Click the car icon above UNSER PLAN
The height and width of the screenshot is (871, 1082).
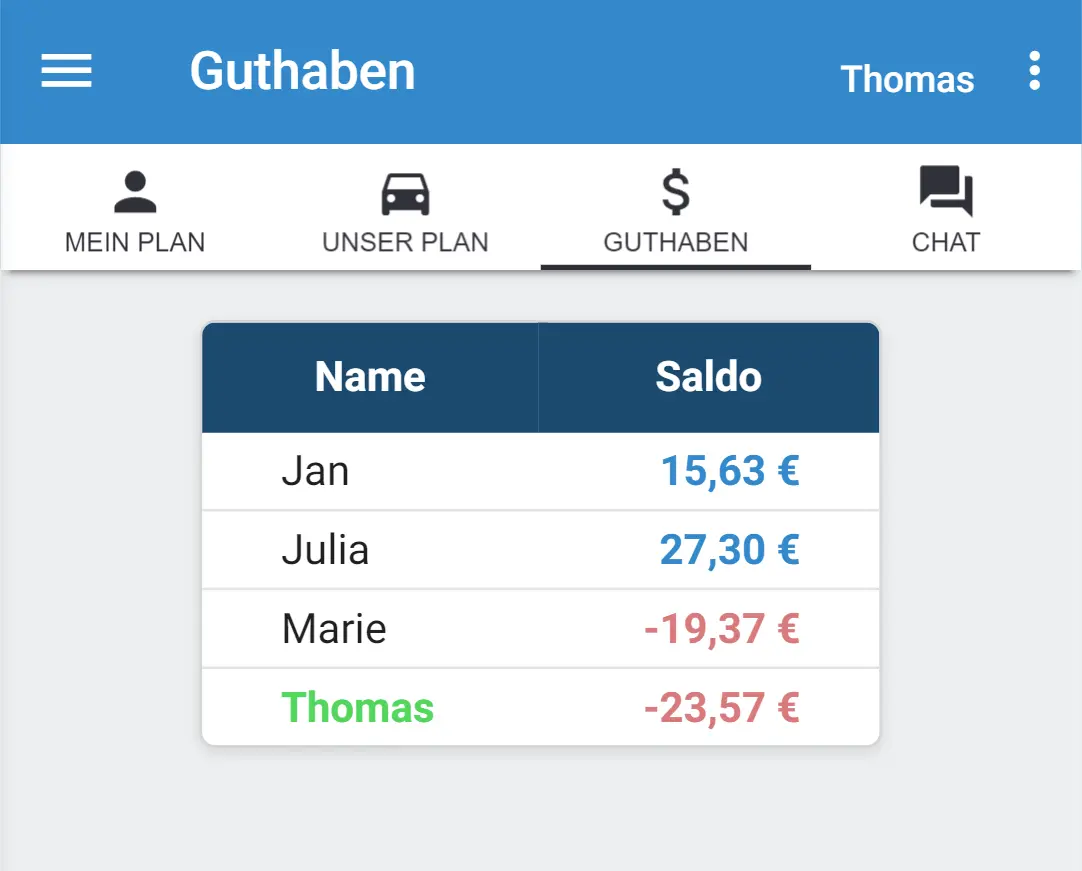click(405, 192)
